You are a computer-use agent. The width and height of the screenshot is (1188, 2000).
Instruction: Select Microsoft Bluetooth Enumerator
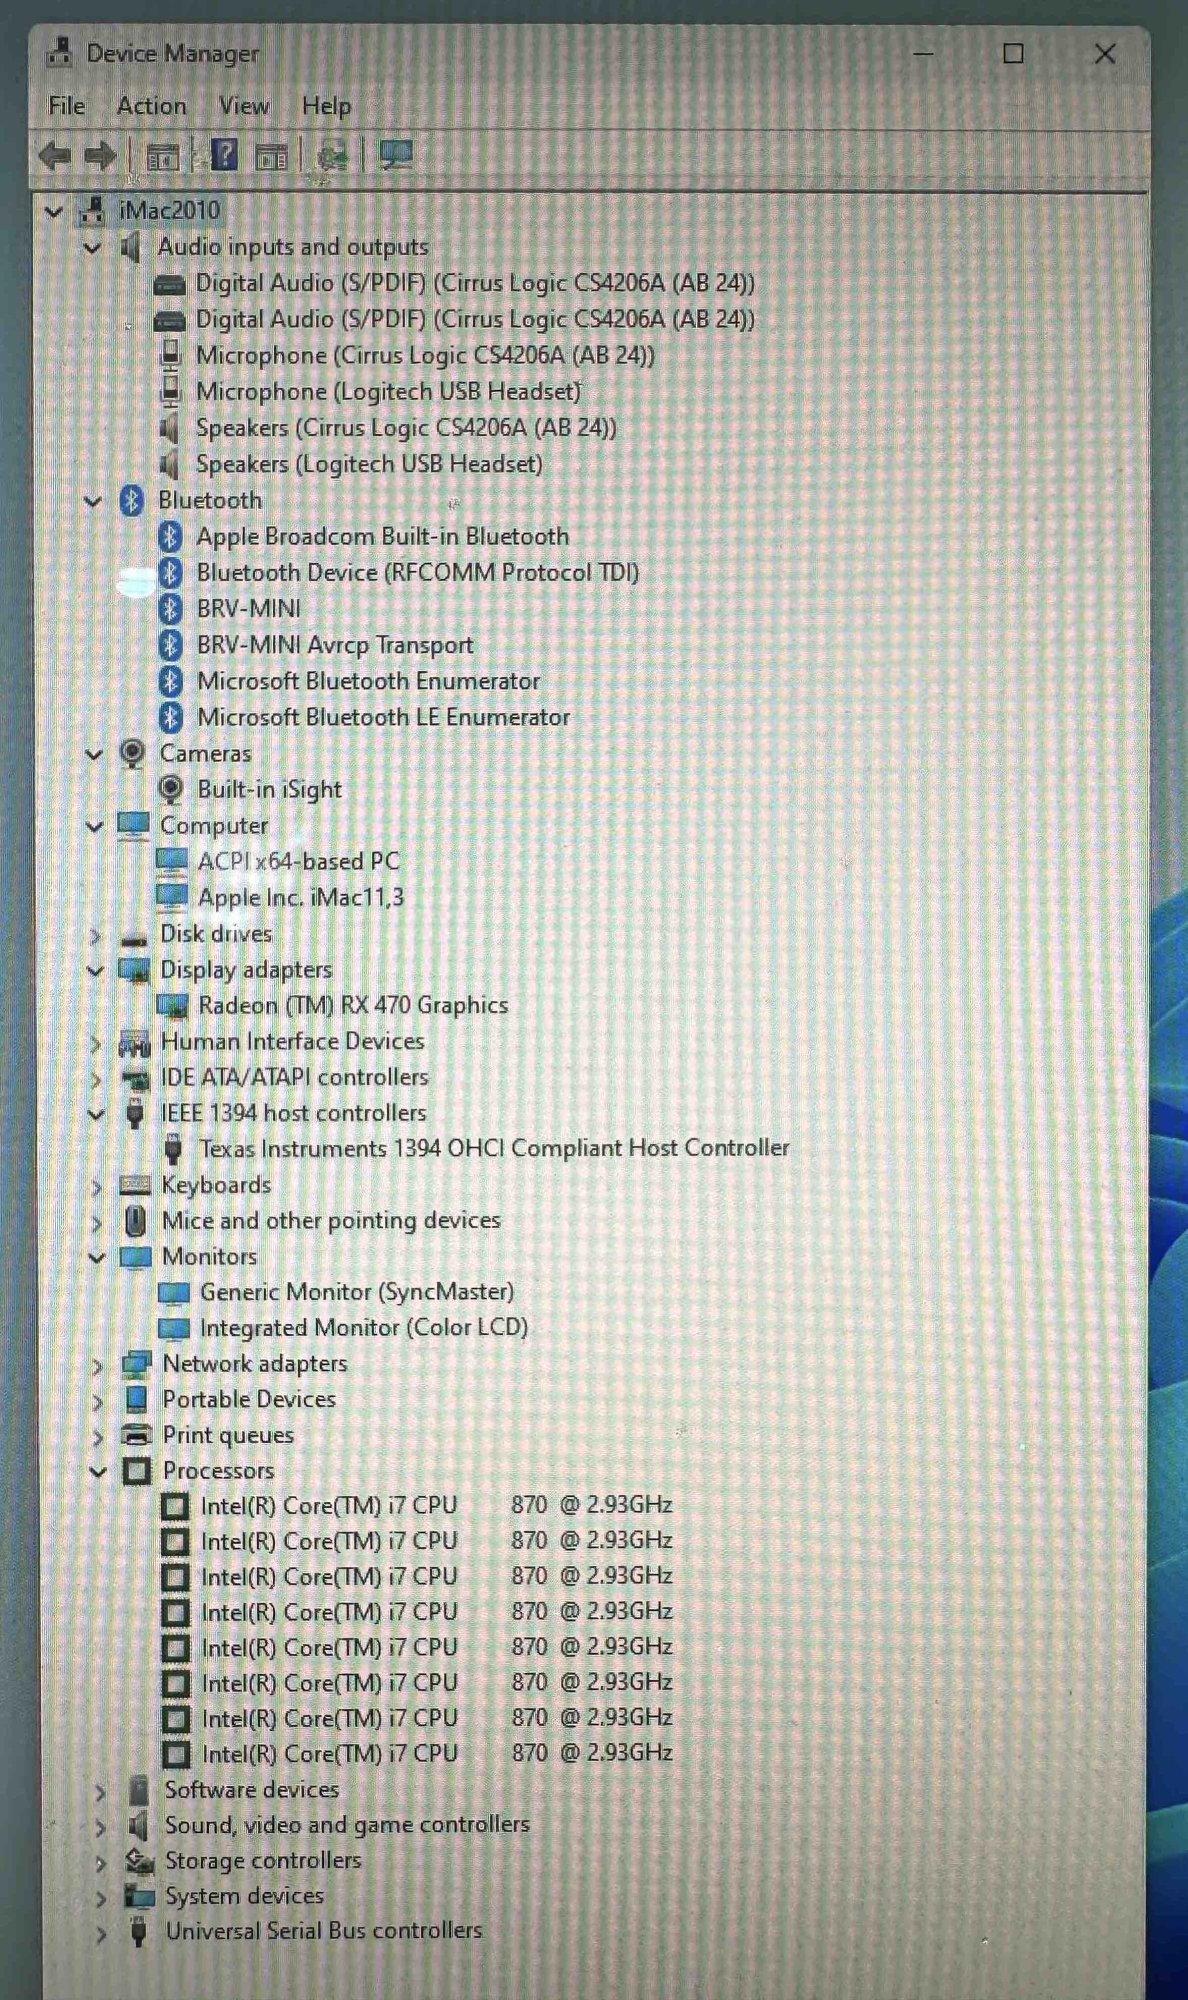click(x=368, y=681)
